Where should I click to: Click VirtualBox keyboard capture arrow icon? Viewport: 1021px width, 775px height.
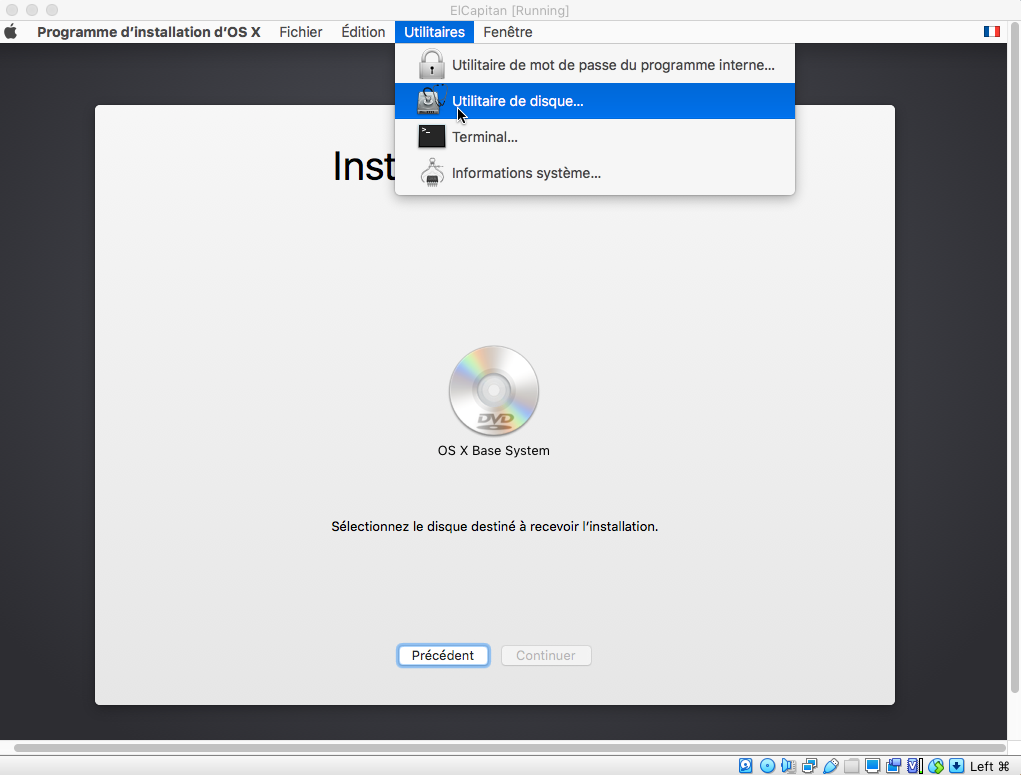[x=957, y=766]
